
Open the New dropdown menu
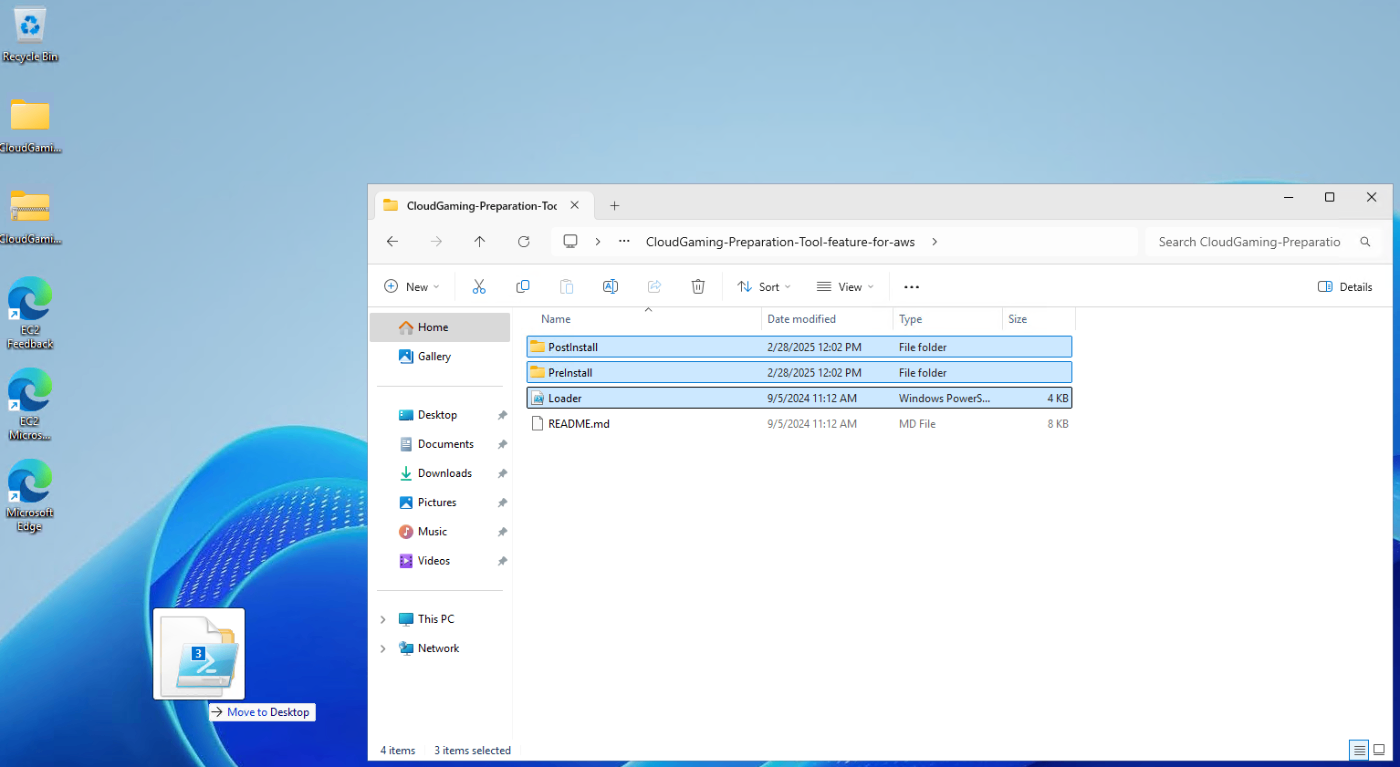pos(411,287)
